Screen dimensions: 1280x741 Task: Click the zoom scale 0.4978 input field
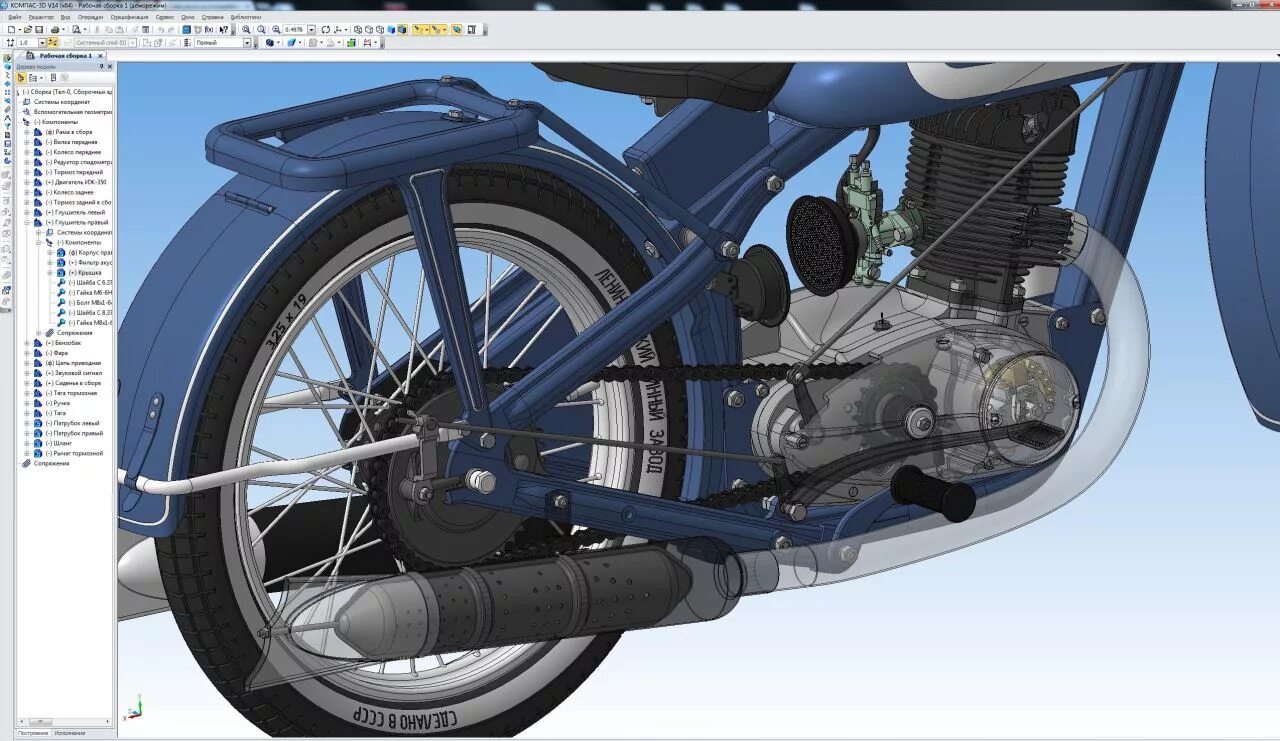295,29
